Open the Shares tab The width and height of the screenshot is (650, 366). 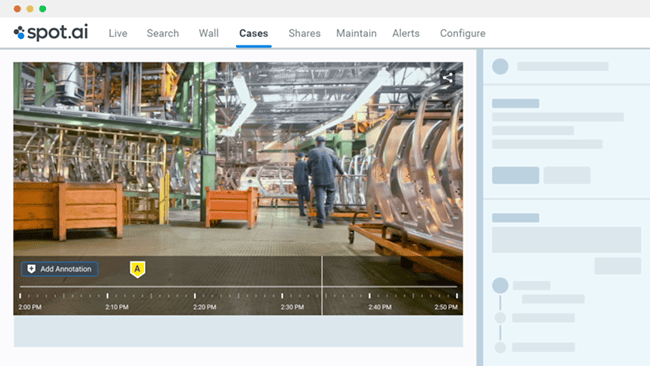coord(304,33)
